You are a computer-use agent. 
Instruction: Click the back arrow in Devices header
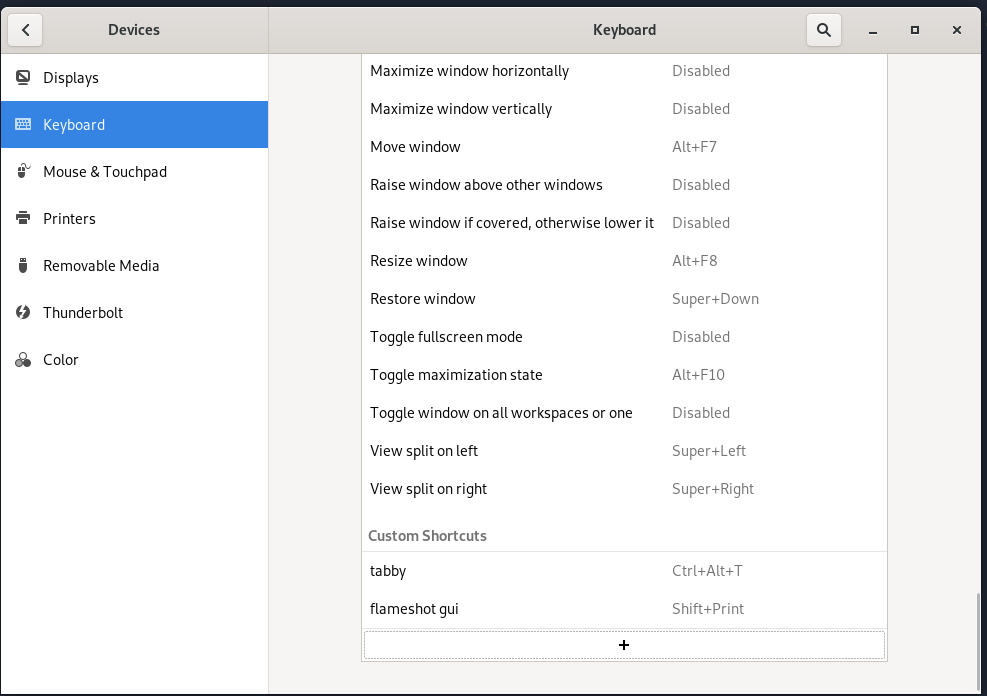coord(26,30)
